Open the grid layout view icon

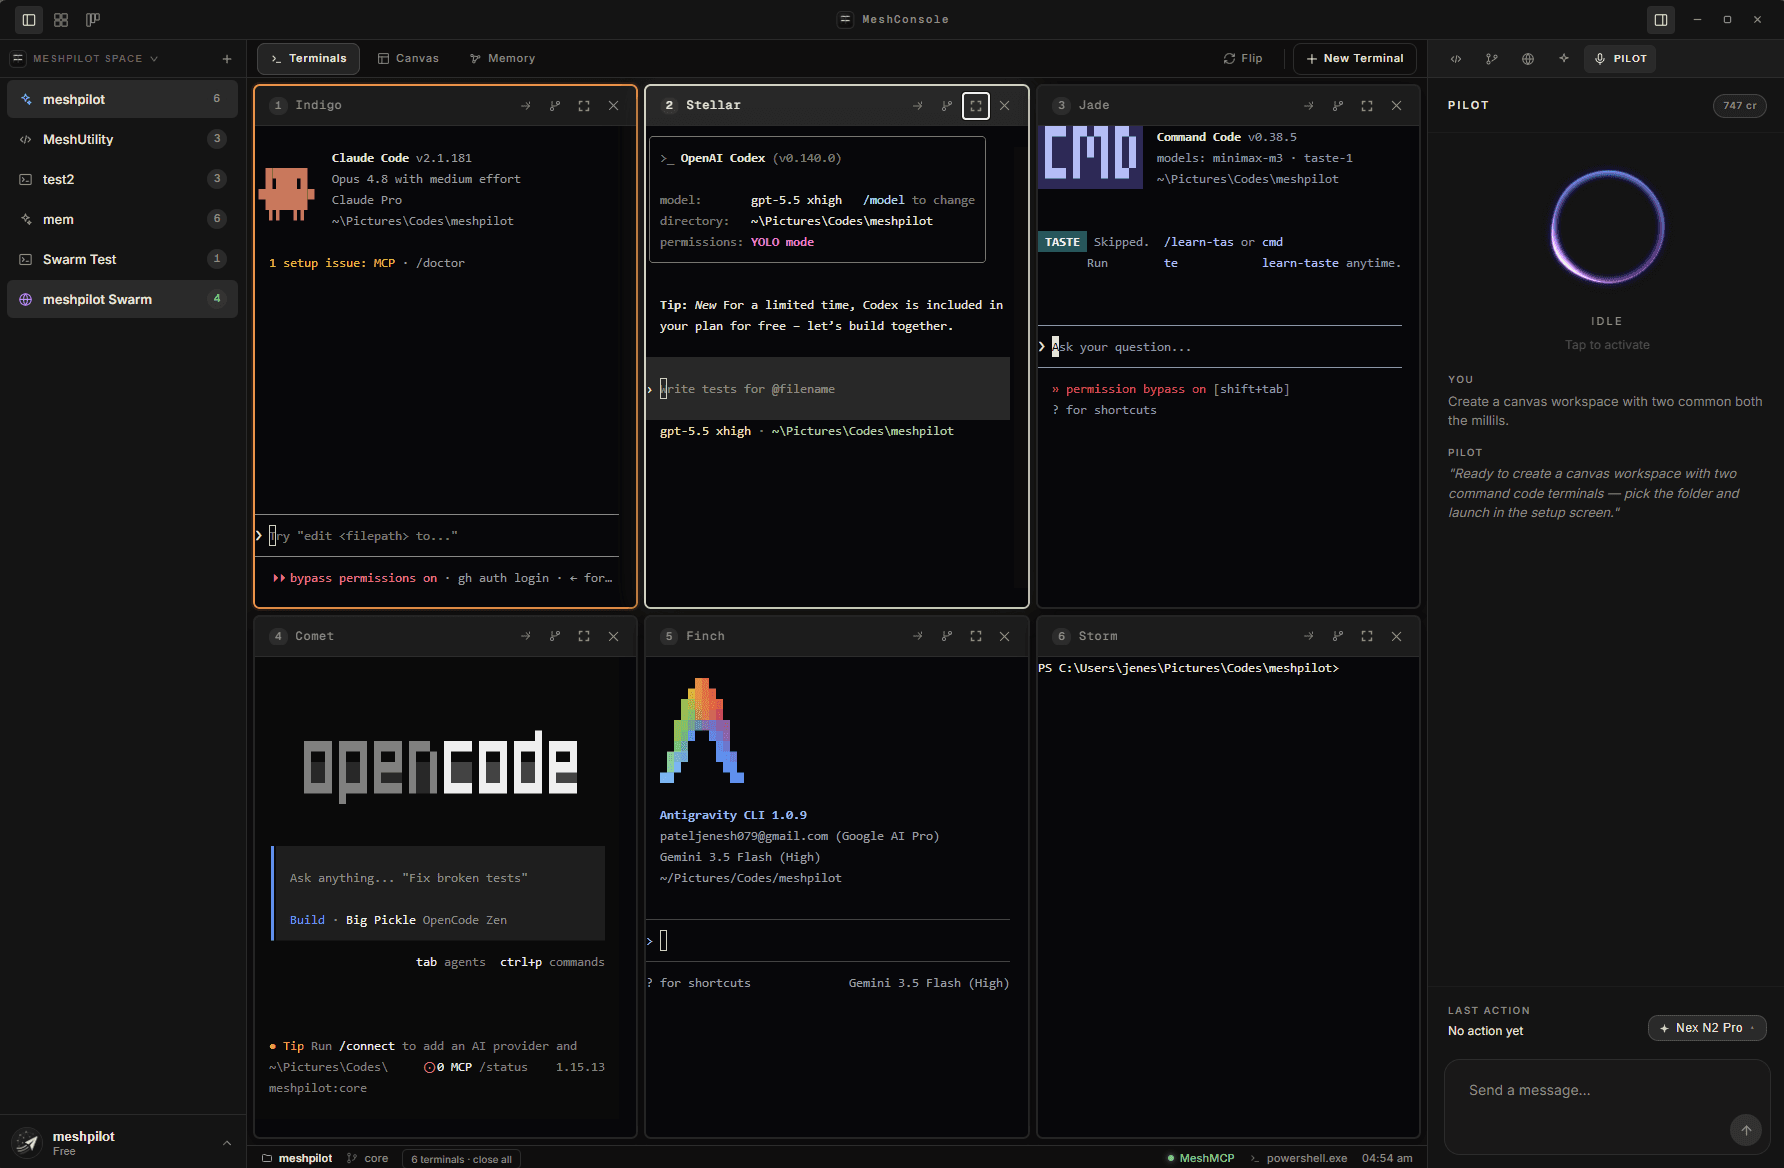tap(61, 20)
